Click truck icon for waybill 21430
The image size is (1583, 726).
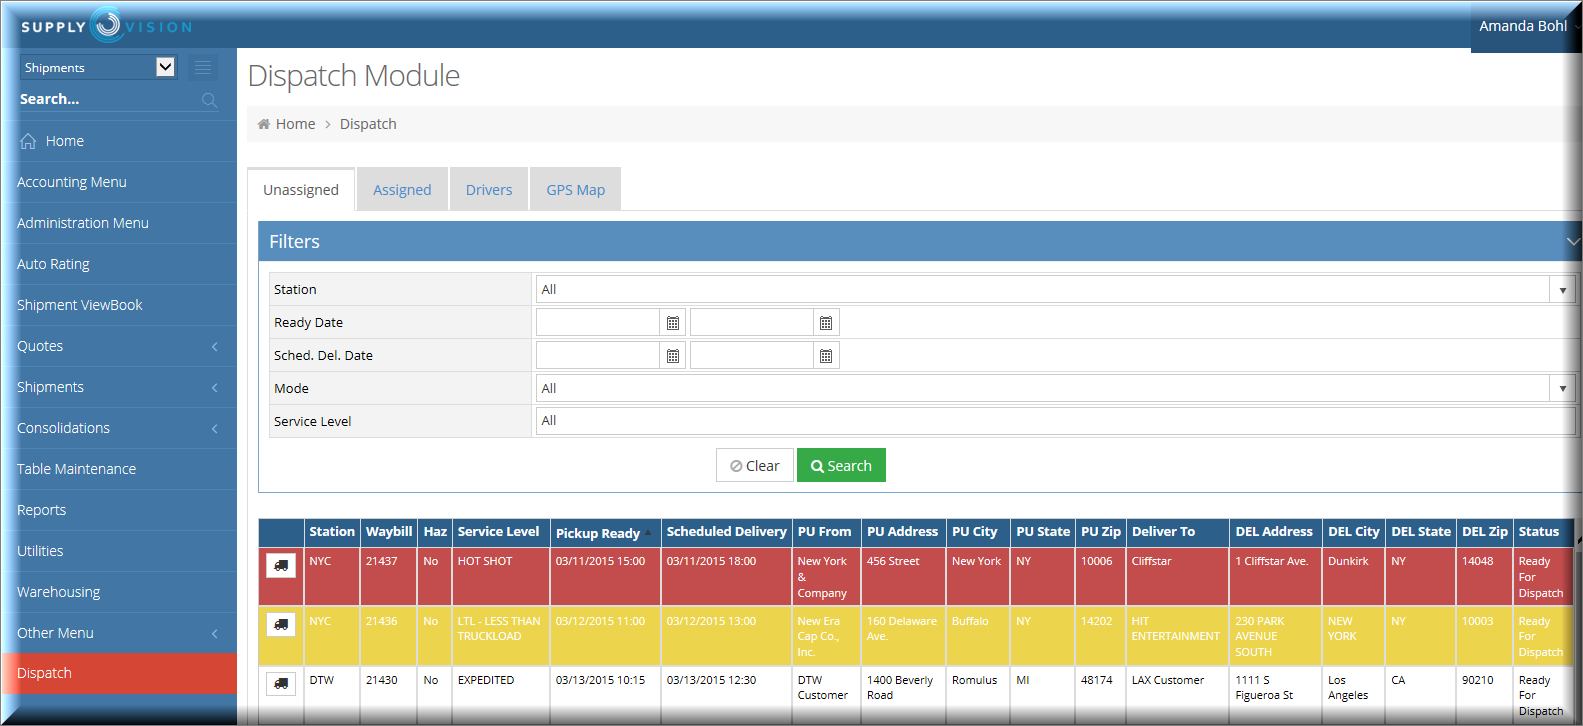coord(281,684)
